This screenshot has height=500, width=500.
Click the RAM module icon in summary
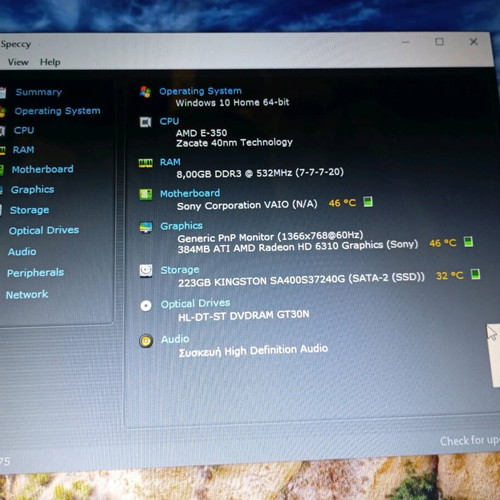[x=146, y=163]
